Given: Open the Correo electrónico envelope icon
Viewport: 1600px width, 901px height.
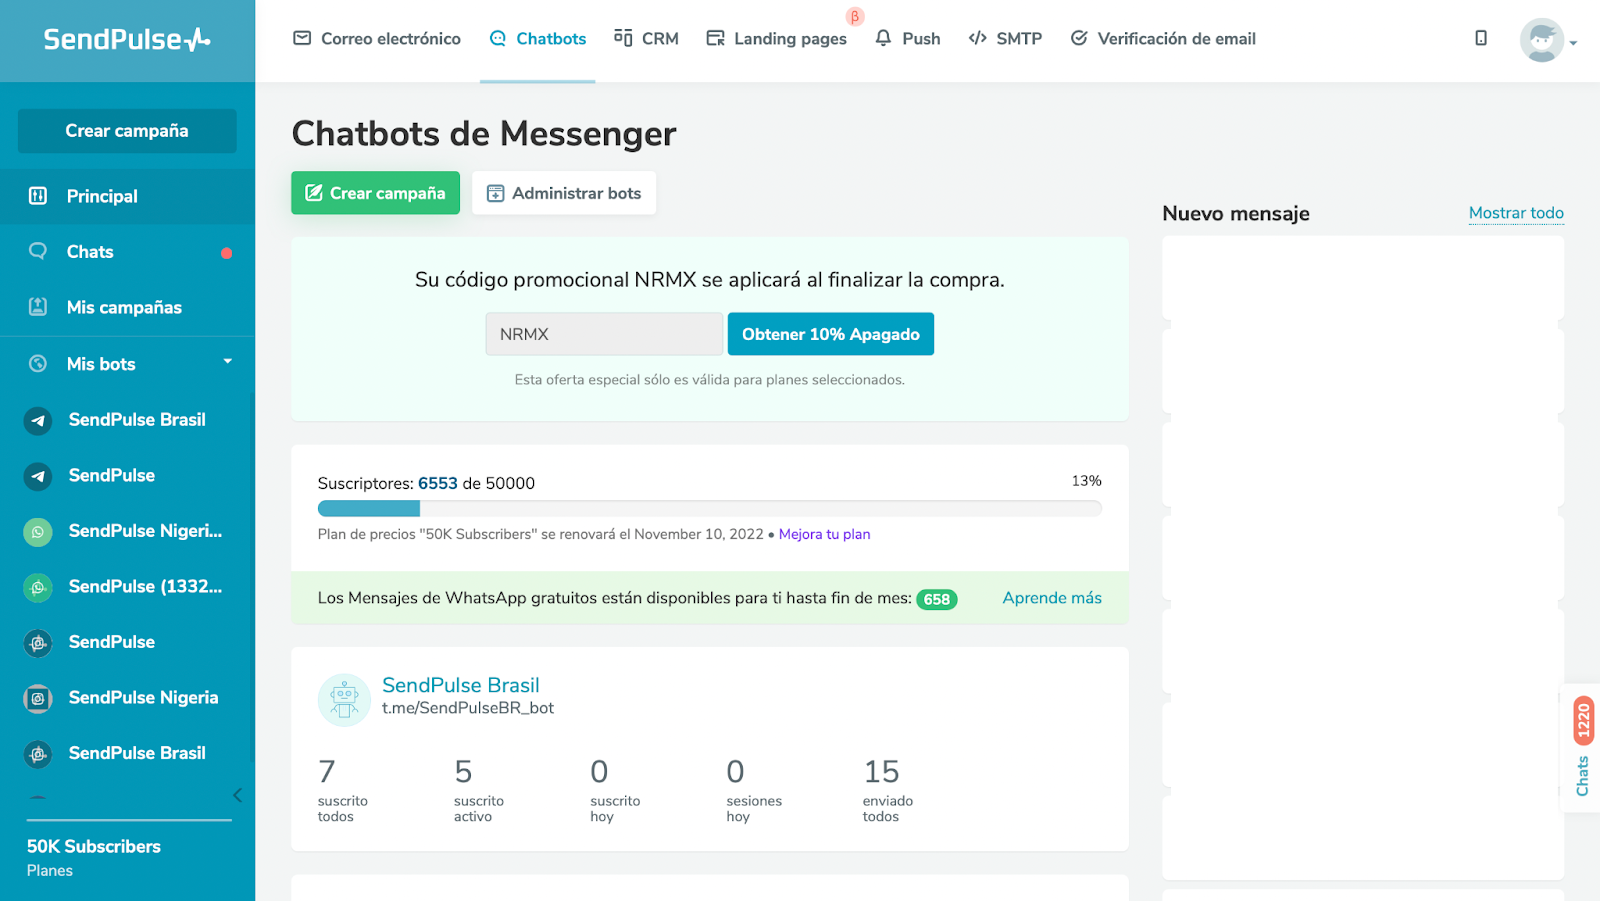Looking at the screenshot, I should [301, 38].
